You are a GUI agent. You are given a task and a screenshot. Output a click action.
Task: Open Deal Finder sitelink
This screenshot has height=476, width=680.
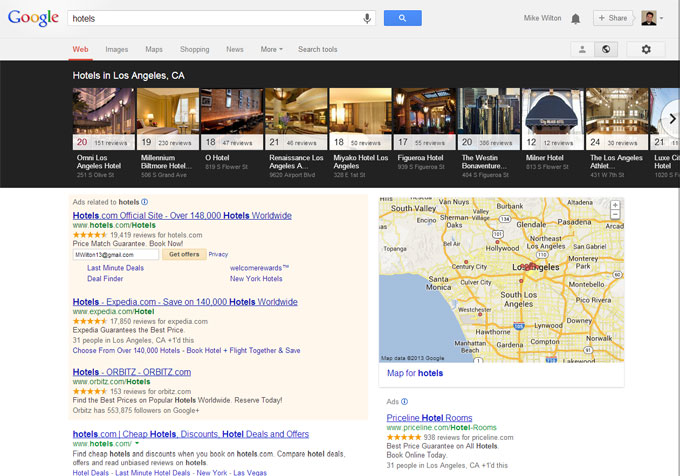105,279
